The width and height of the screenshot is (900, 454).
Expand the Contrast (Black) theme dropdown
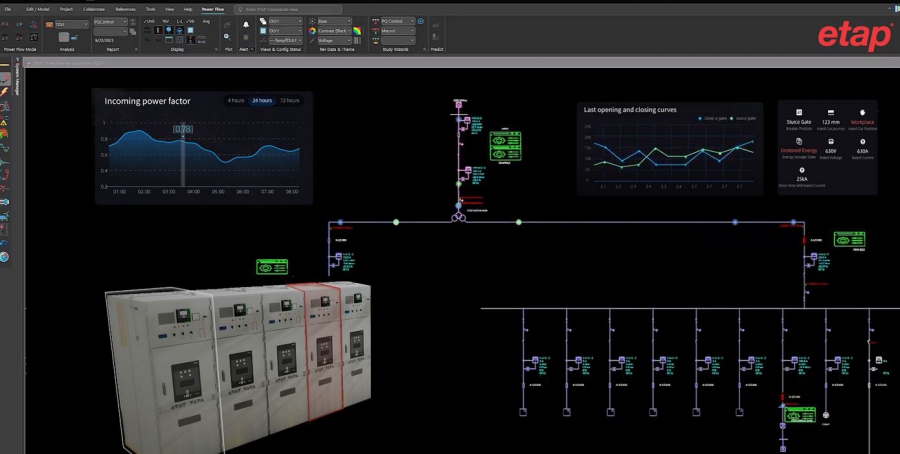(x=335, y=31)
